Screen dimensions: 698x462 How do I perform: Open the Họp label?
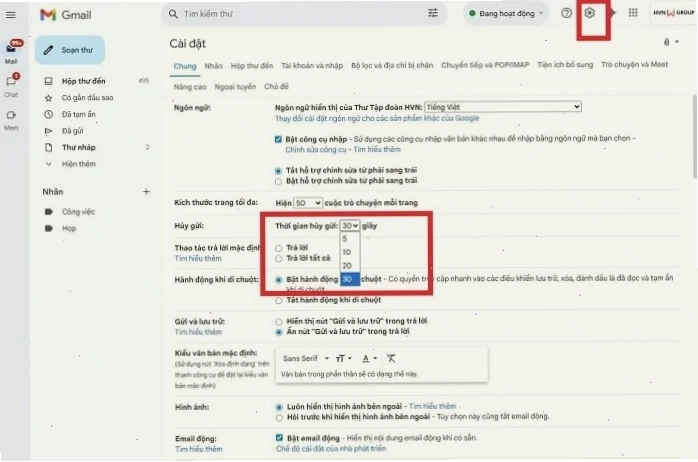(69, 228)
